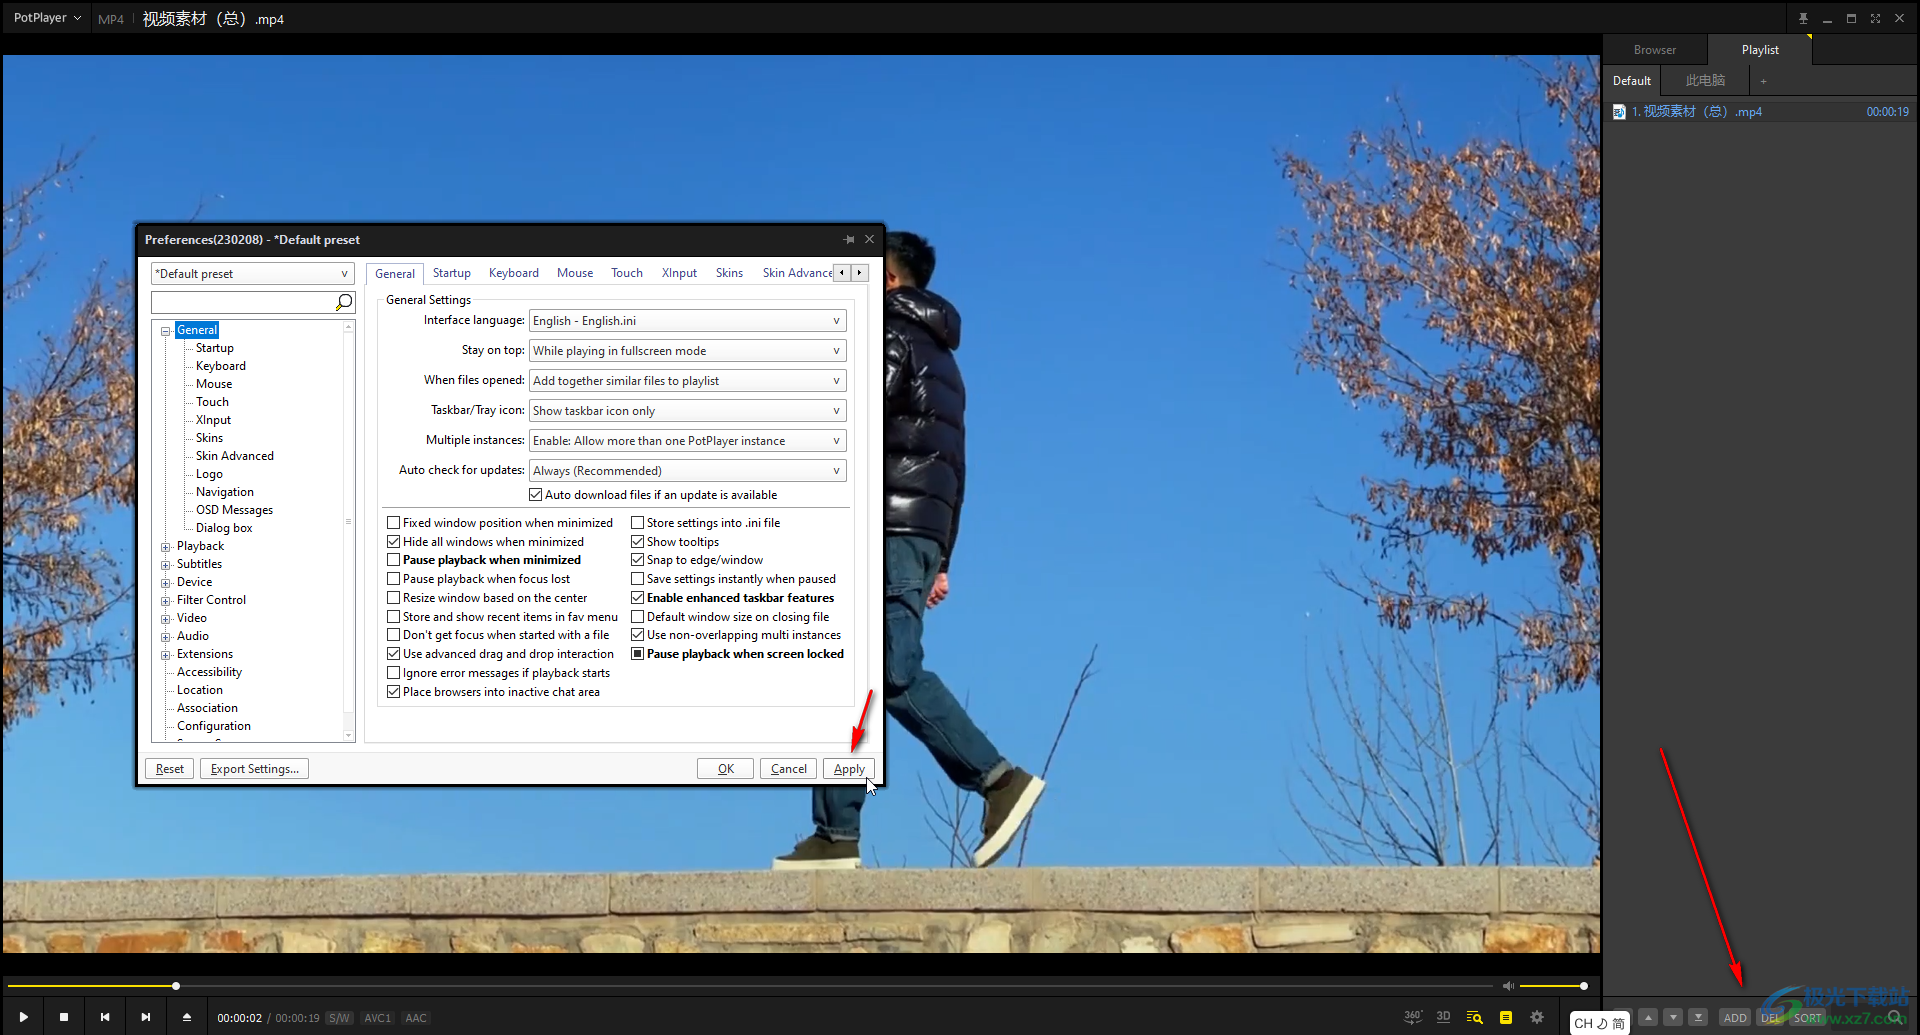The width and height of the screenshot is (1920, 1035).
Task: Click ADD in the playlist panel
Action: (x=1735, y=1018)
